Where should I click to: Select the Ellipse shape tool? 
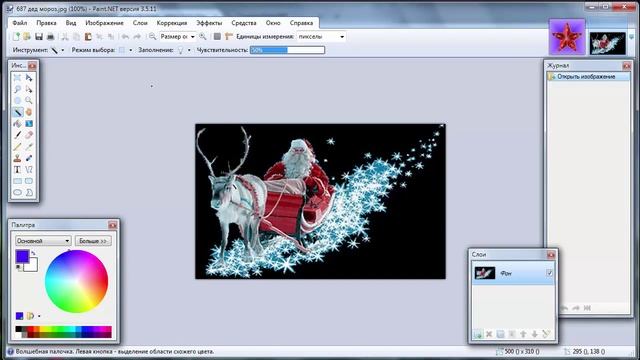pos(17,192)
